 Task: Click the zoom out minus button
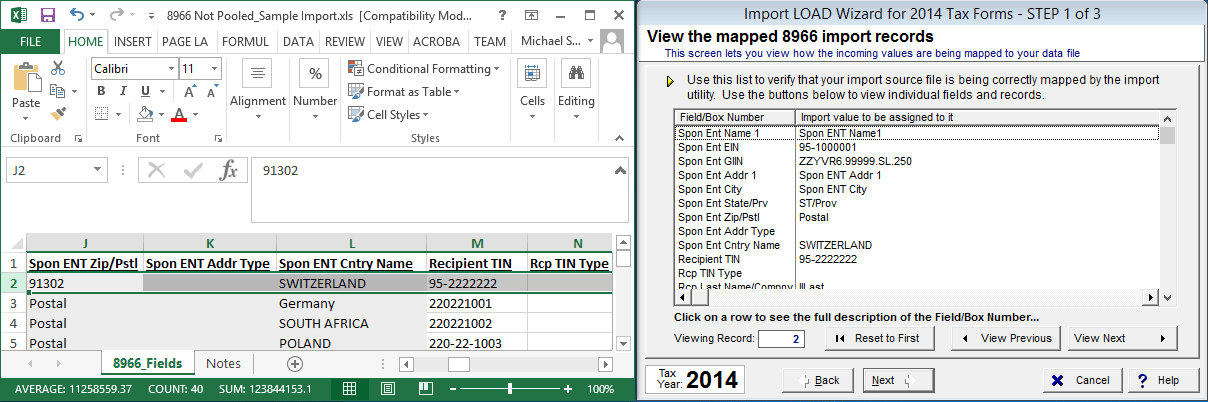click(x=452, y=389)
